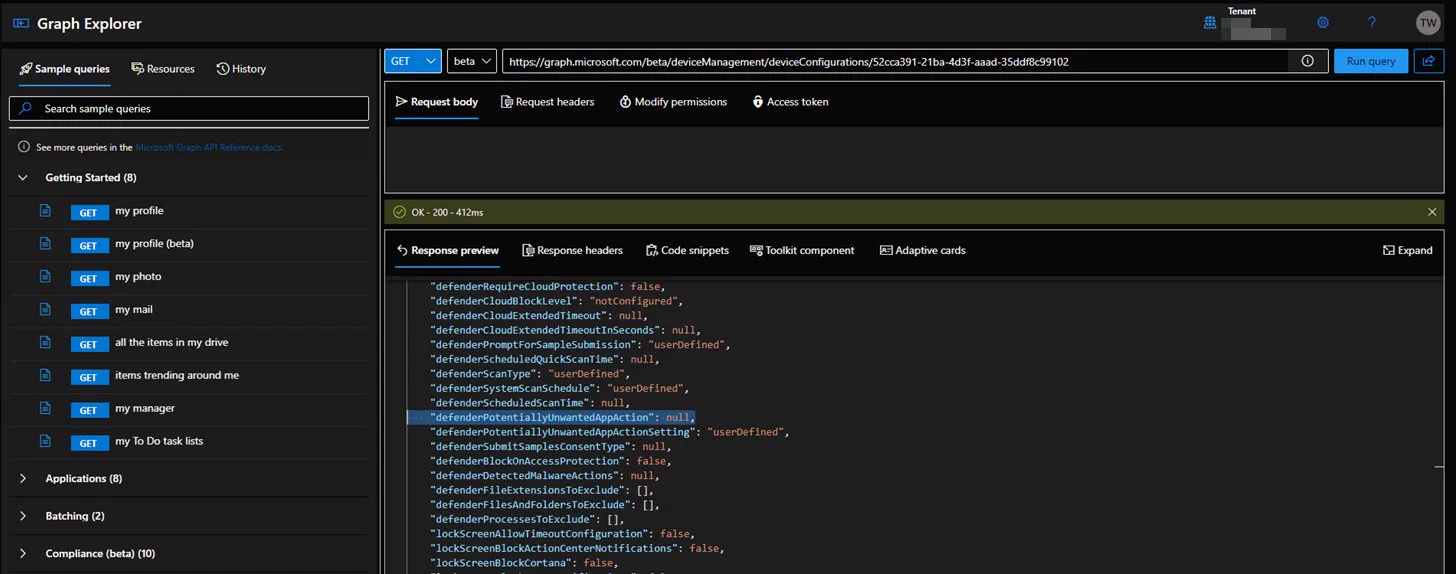Click the search magnifier icon
Viewport: 1456px width, 574px height.
[26, 108]
